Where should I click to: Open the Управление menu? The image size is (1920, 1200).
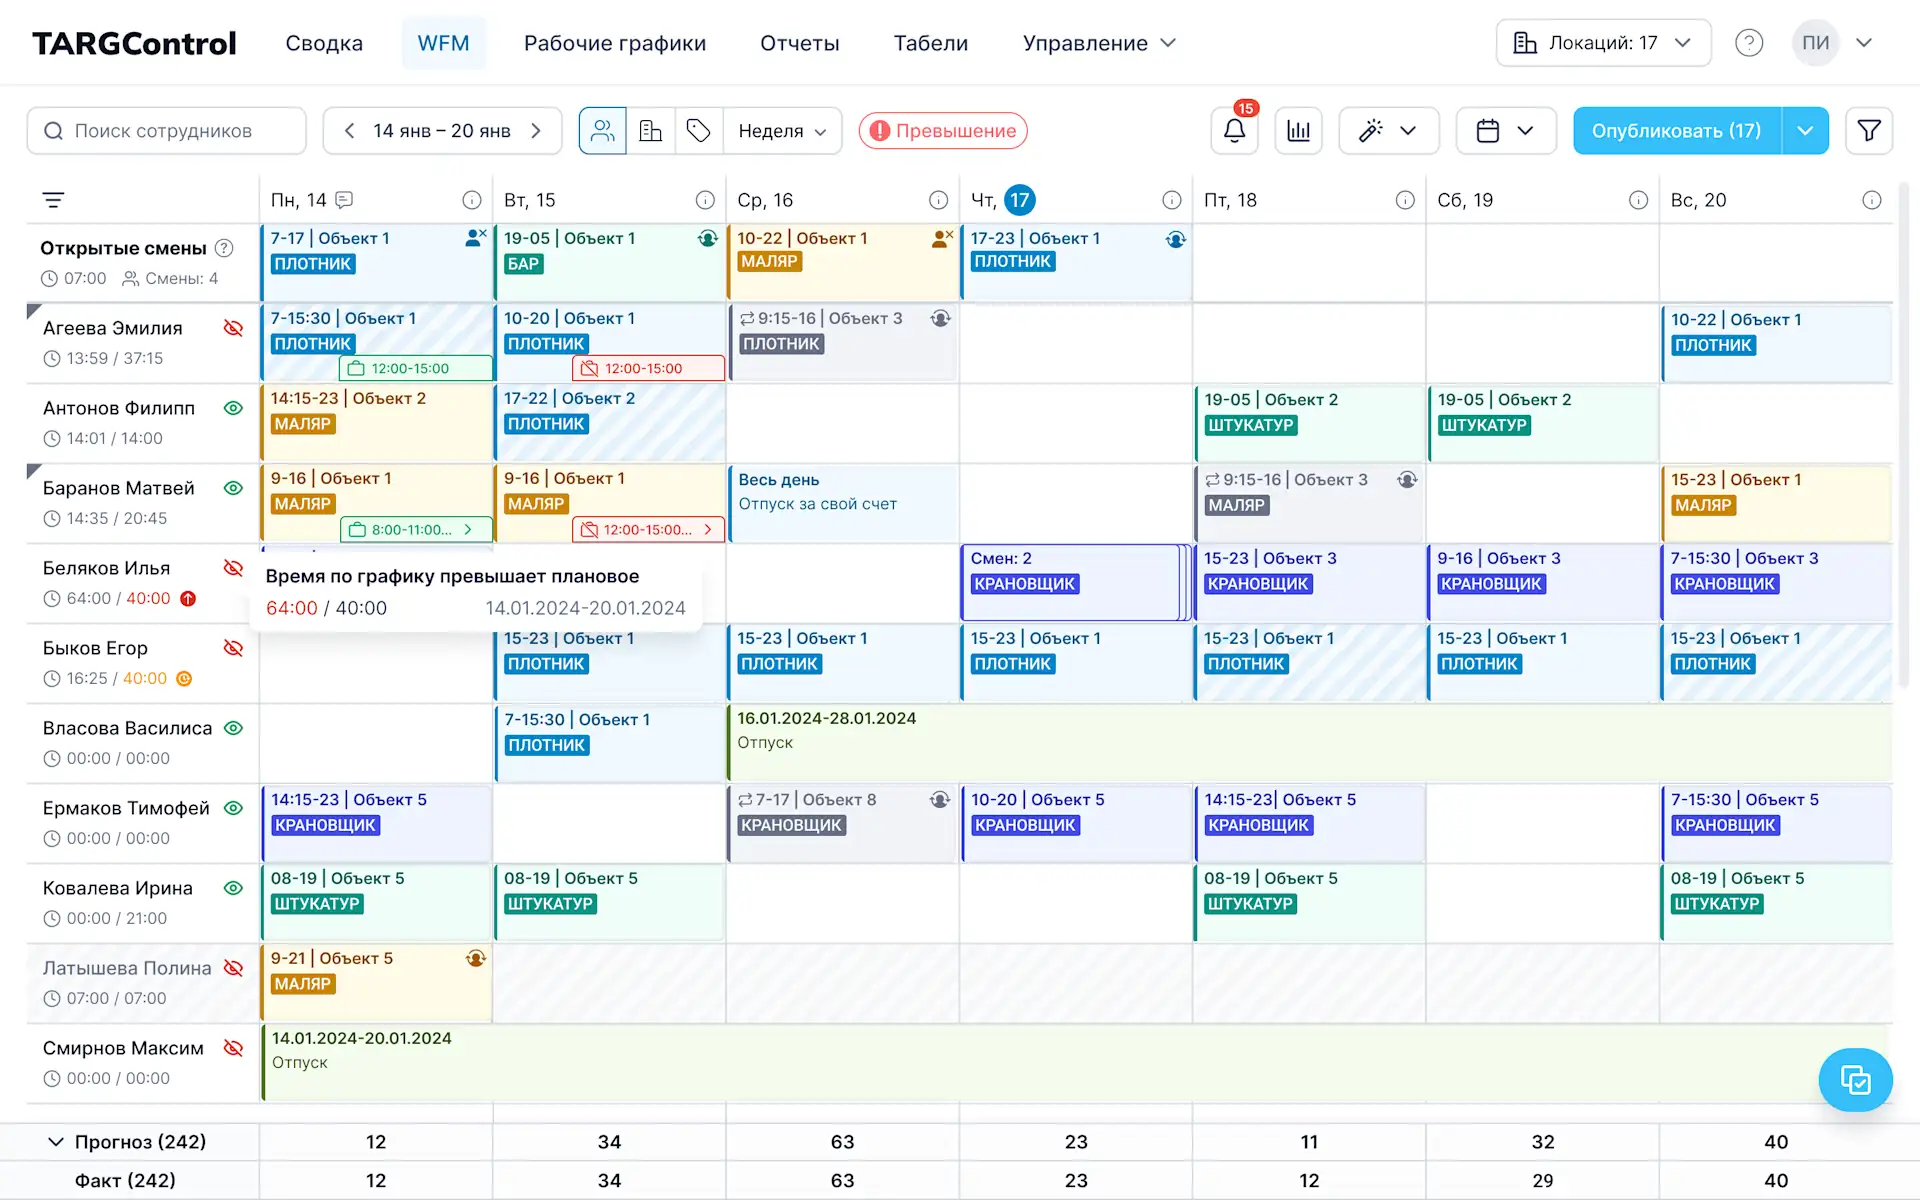click(1098, 43)
